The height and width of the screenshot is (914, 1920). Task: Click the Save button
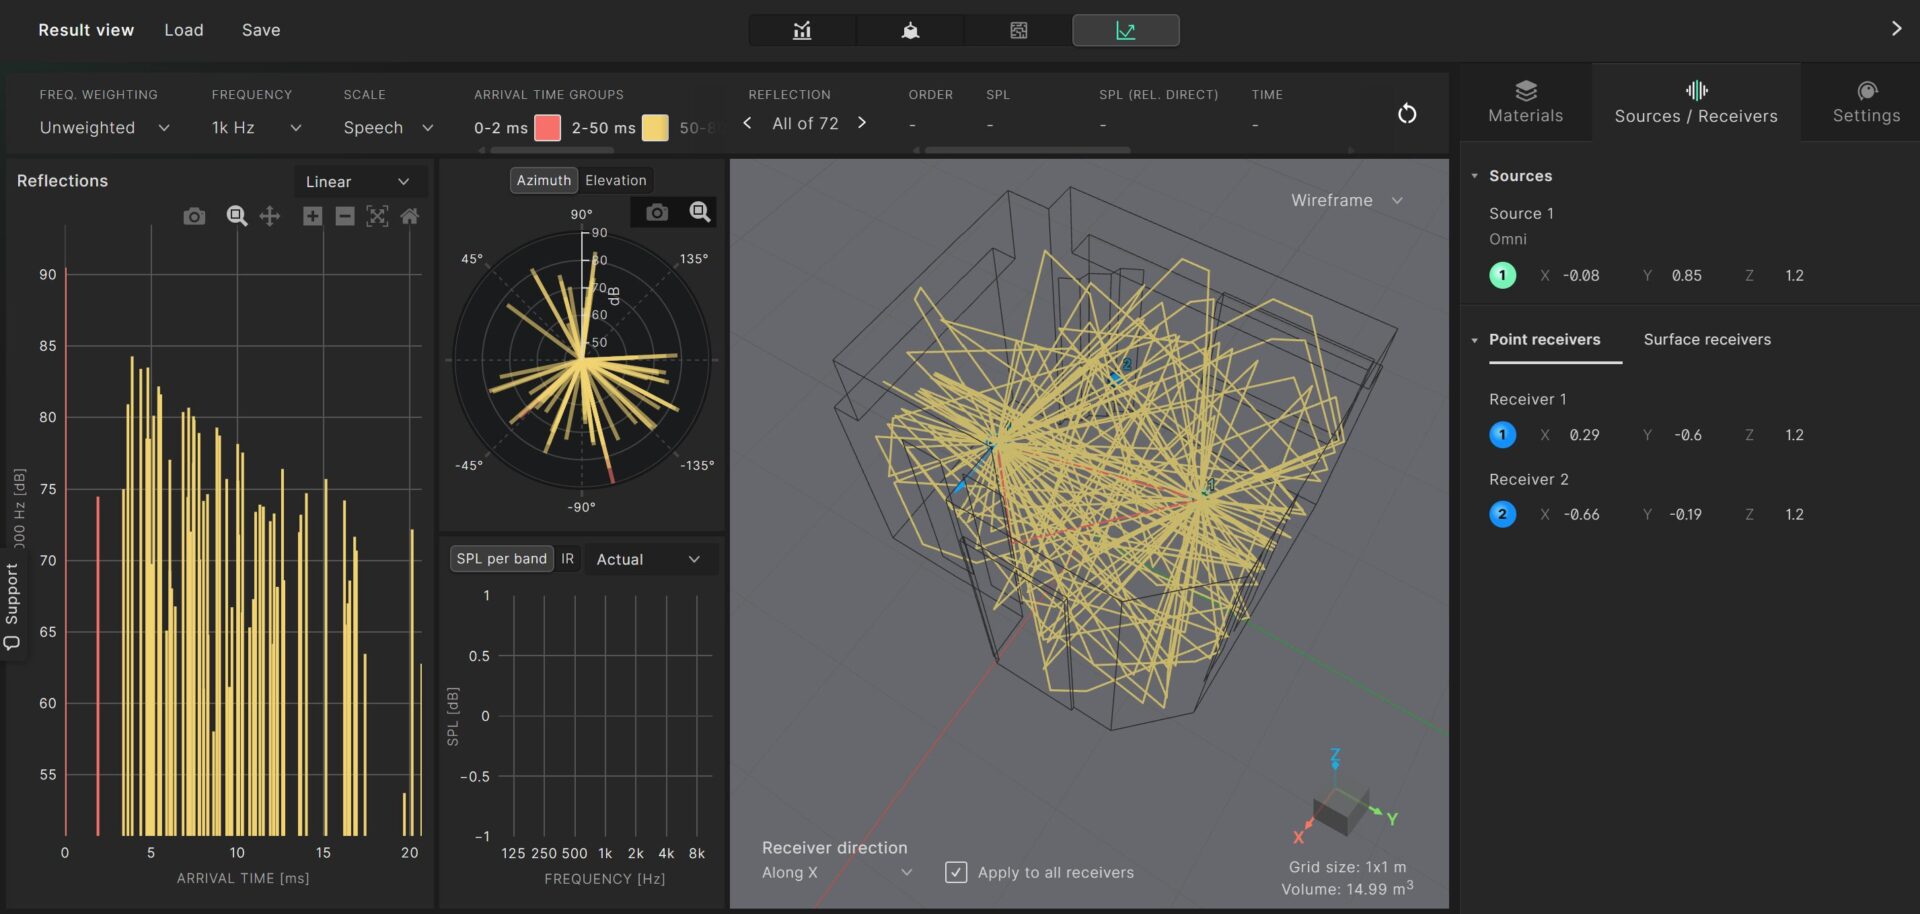click(261, 30)
